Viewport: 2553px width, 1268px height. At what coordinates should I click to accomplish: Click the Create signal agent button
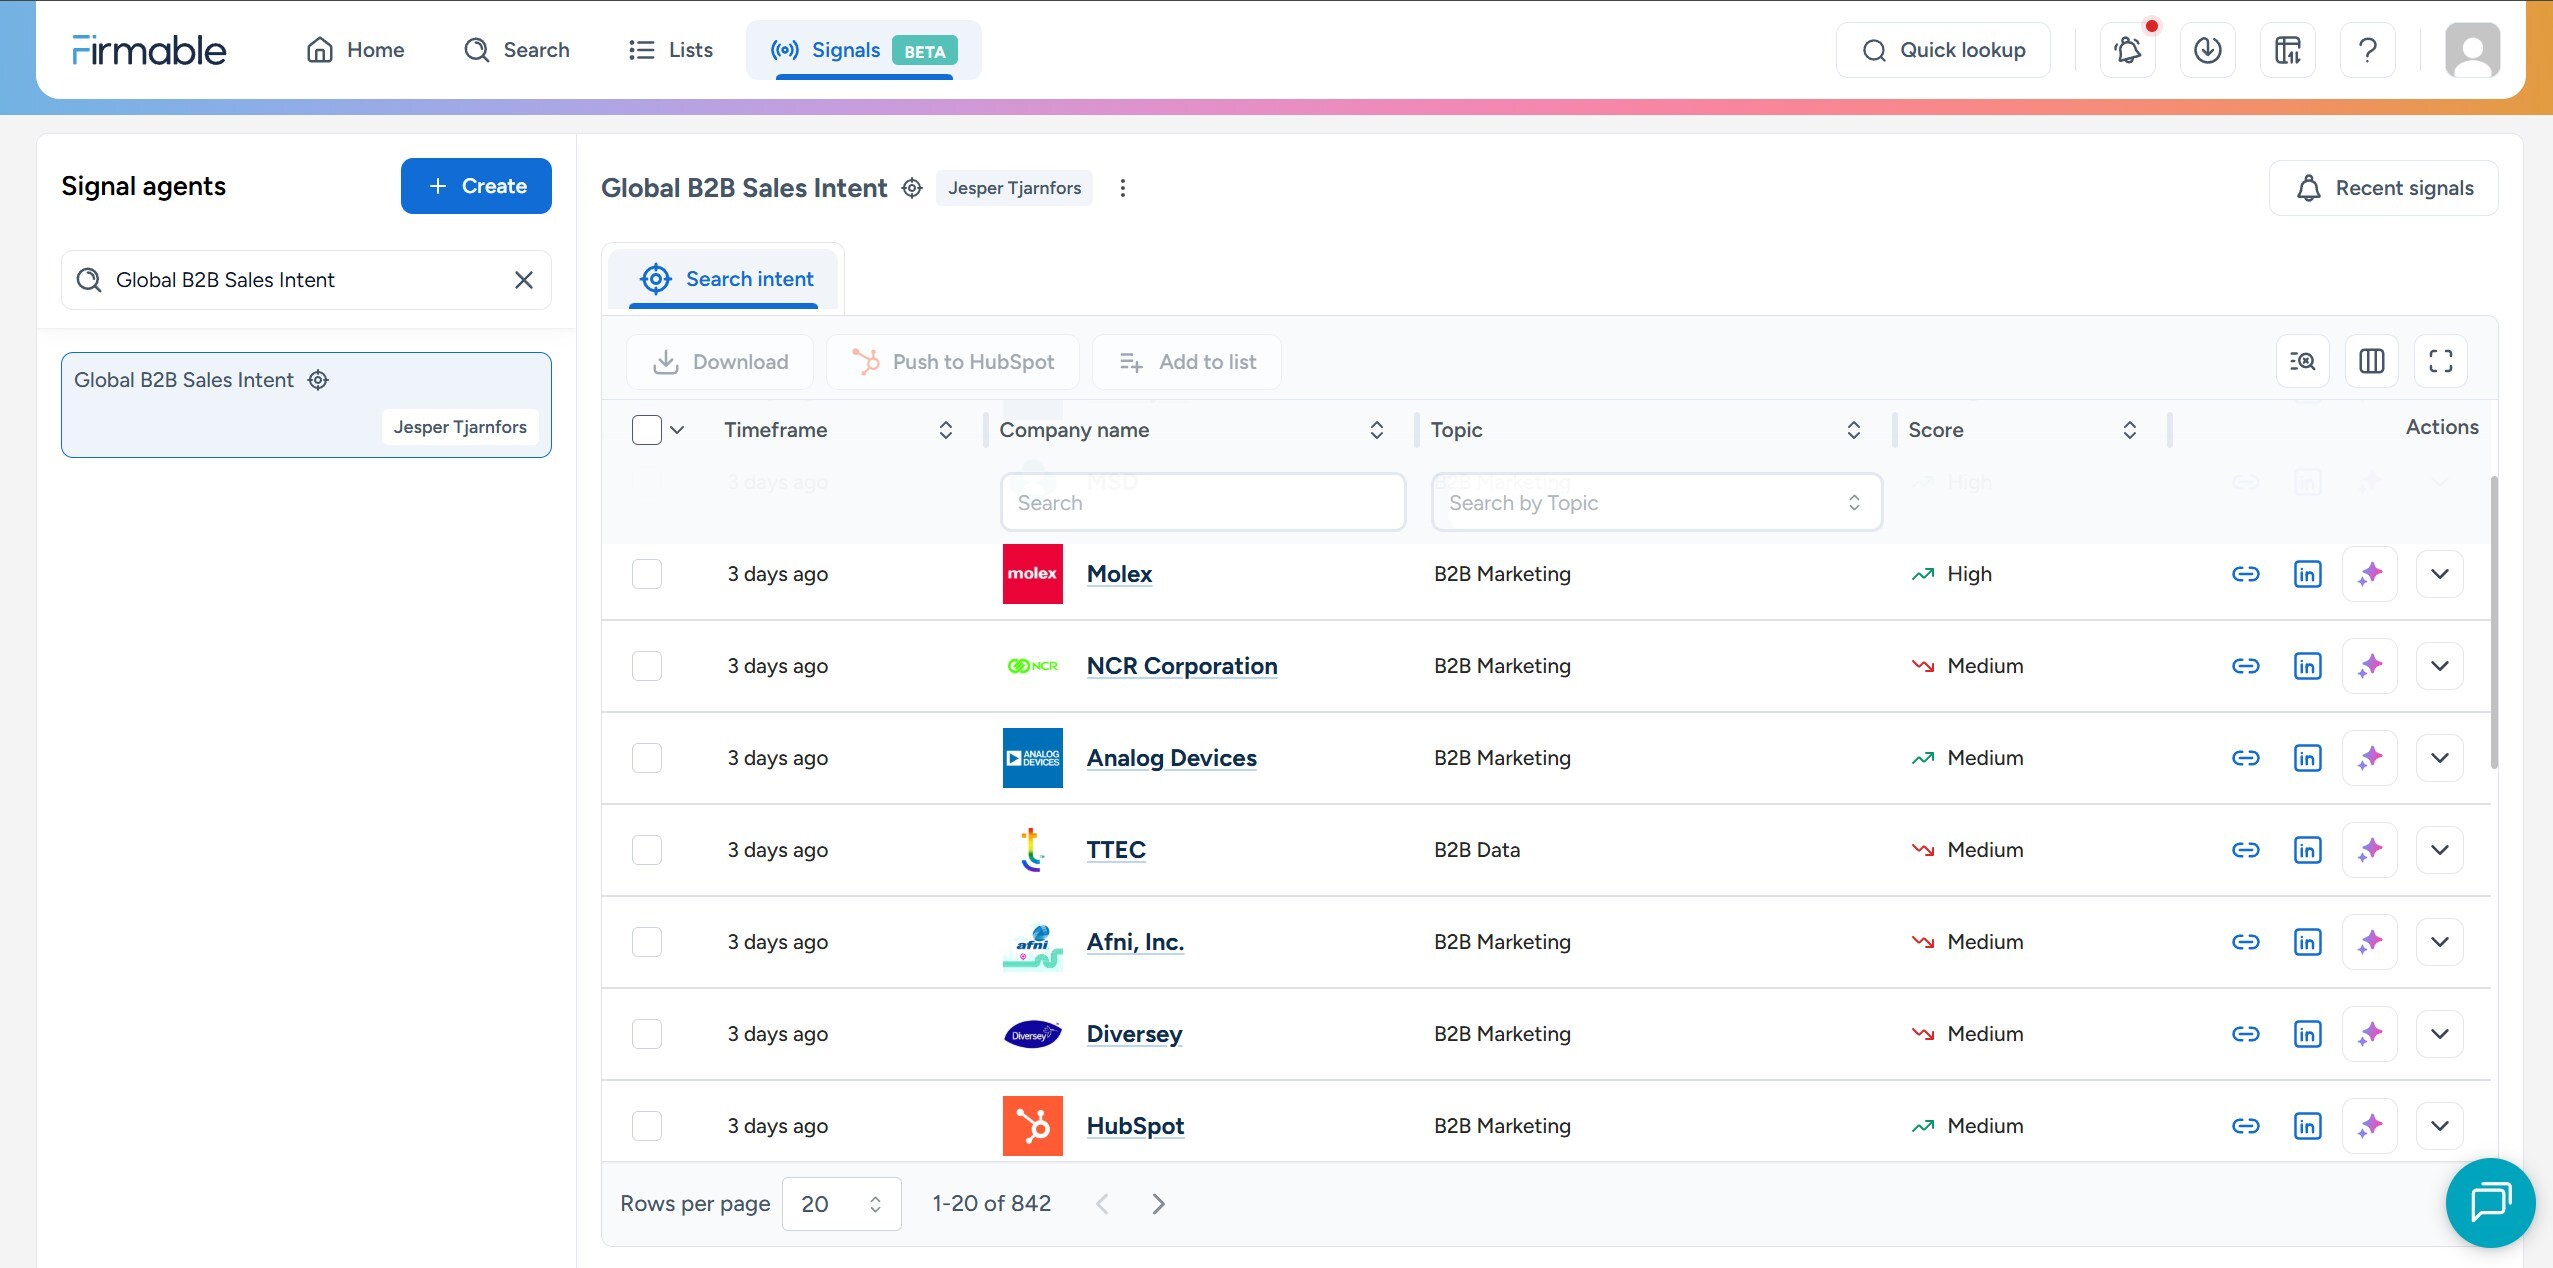click(476, 186)
